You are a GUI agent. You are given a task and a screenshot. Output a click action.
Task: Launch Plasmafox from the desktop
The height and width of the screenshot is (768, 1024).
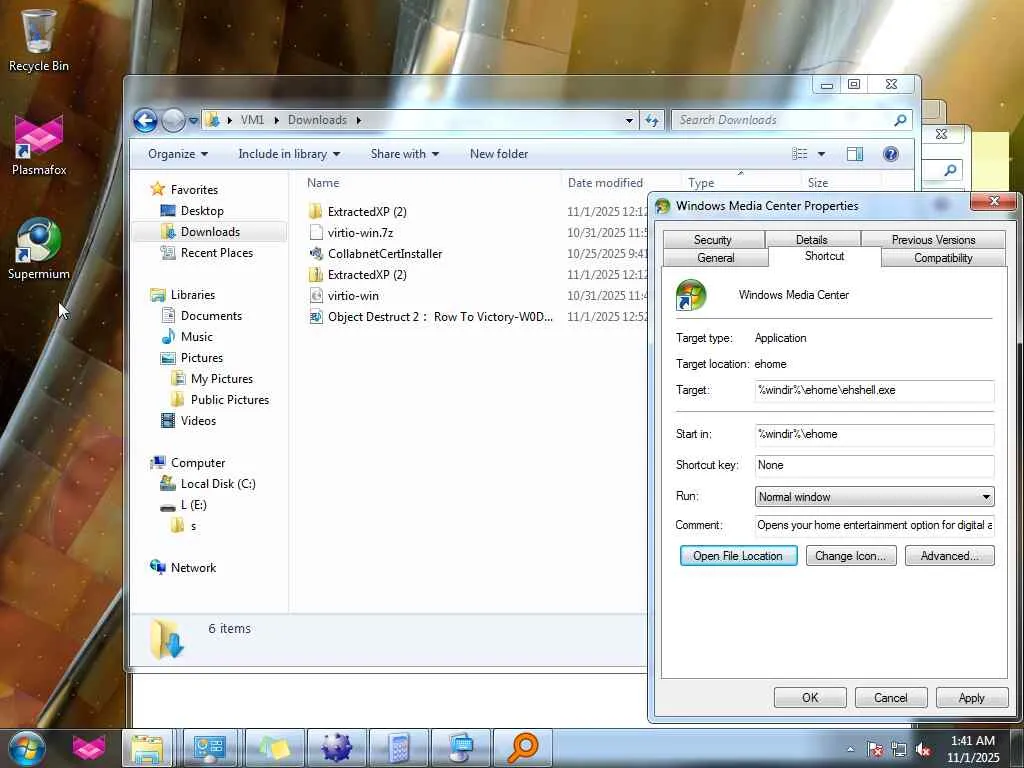click(x=39, y=145)
